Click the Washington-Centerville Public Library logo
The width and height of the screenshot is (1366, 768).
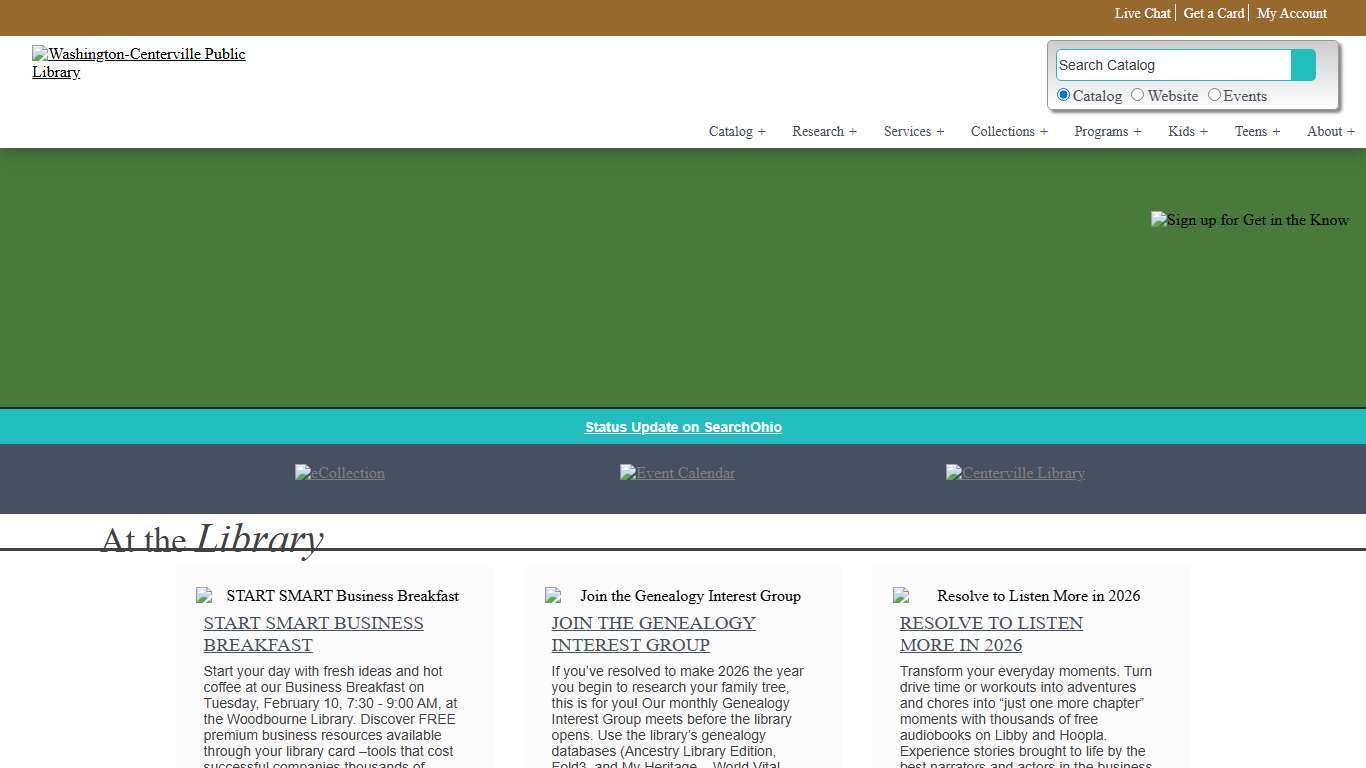point(138,62)
